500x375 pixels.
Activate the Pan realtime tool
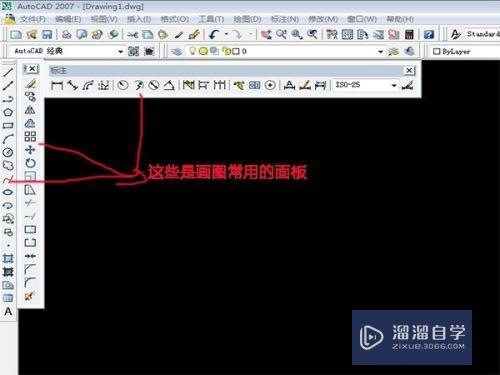pyautogui.click(x=266, y=34)
